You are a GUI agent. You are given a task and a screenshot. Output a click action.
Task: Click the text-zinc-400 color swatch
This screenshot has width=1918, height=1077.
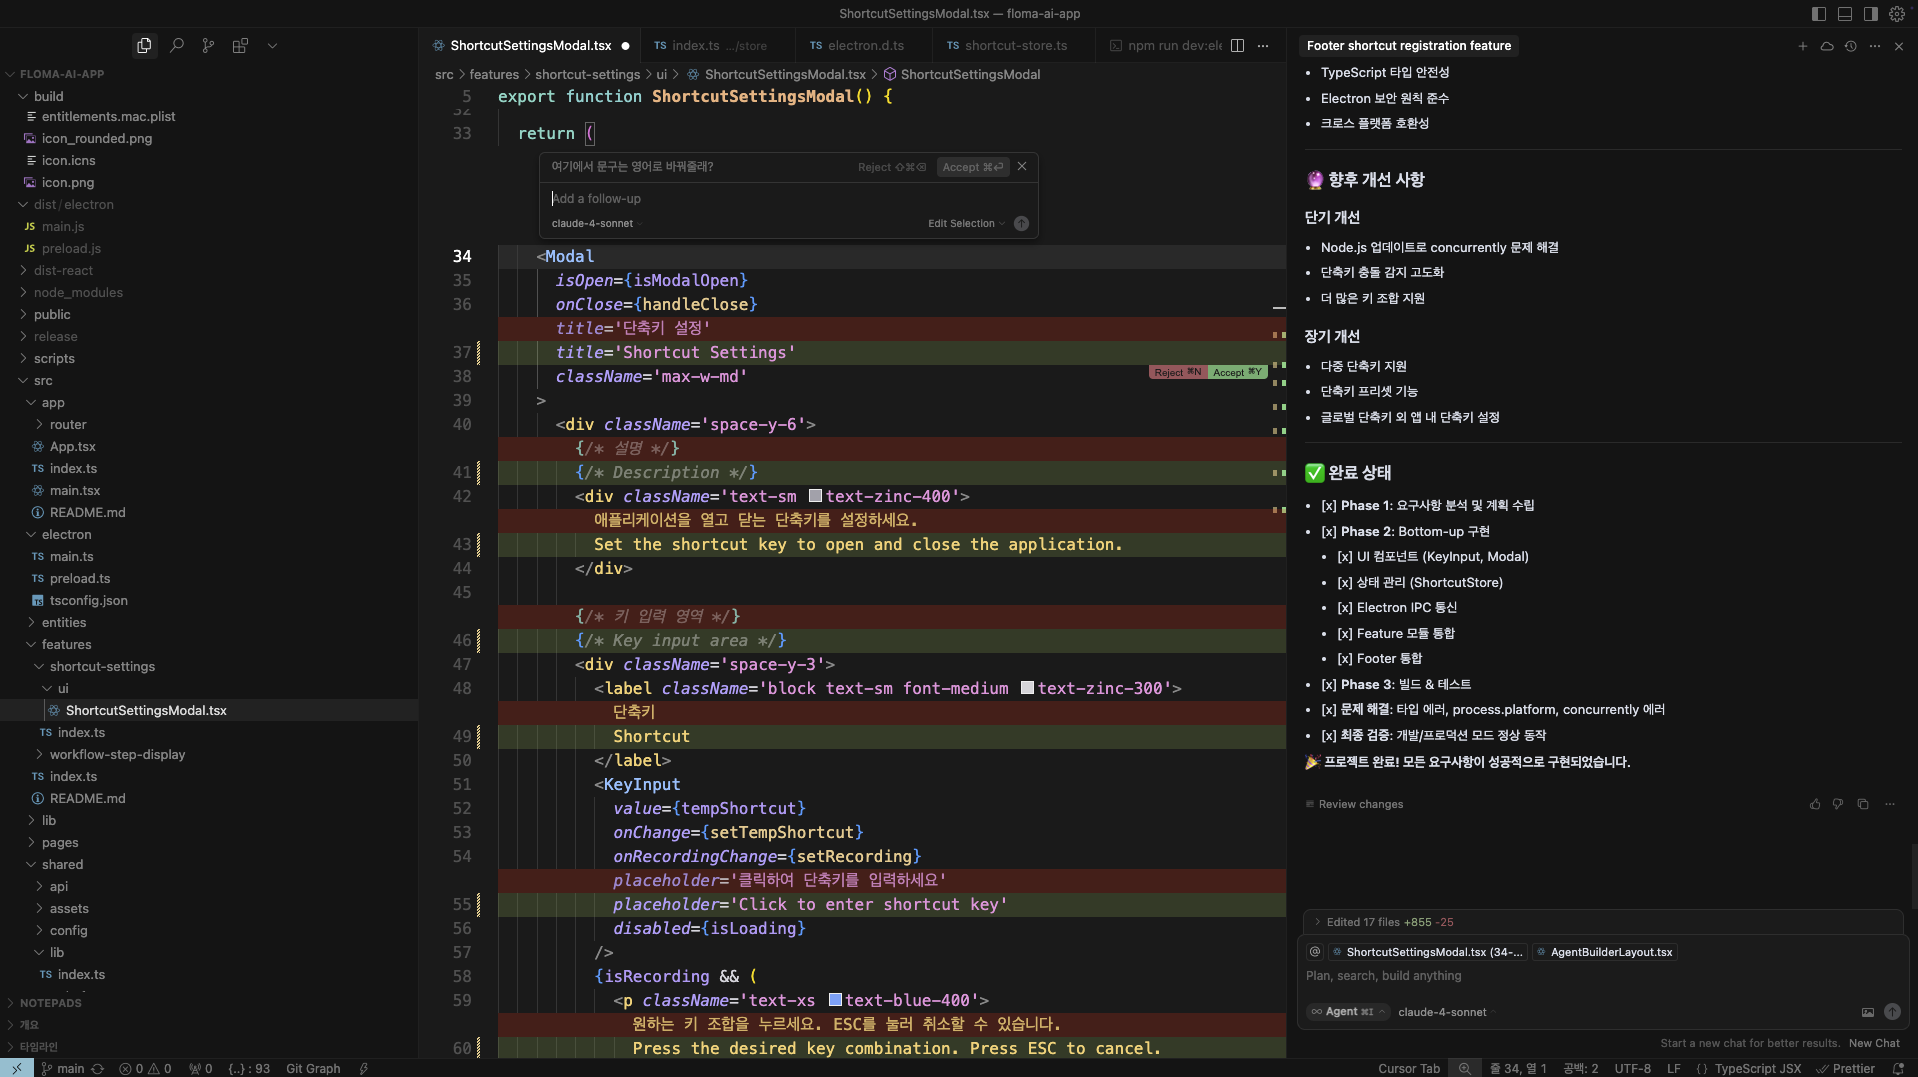coord(815,496)
